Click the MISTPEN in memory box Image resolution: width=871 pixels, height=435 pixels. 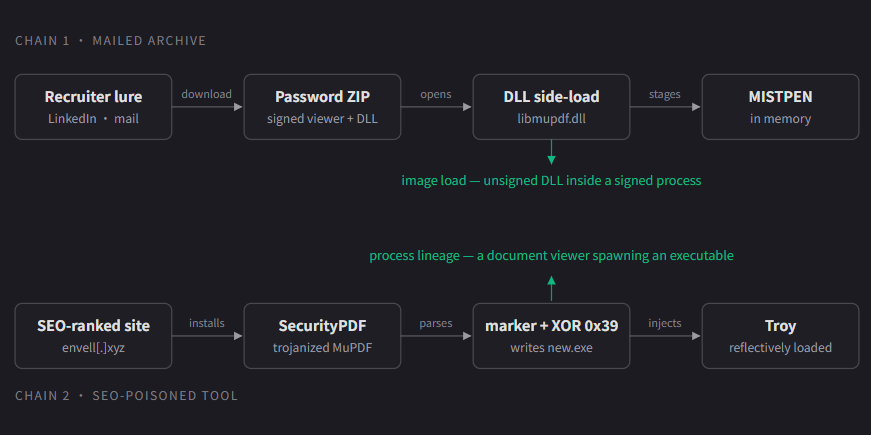tap(780, 107)
